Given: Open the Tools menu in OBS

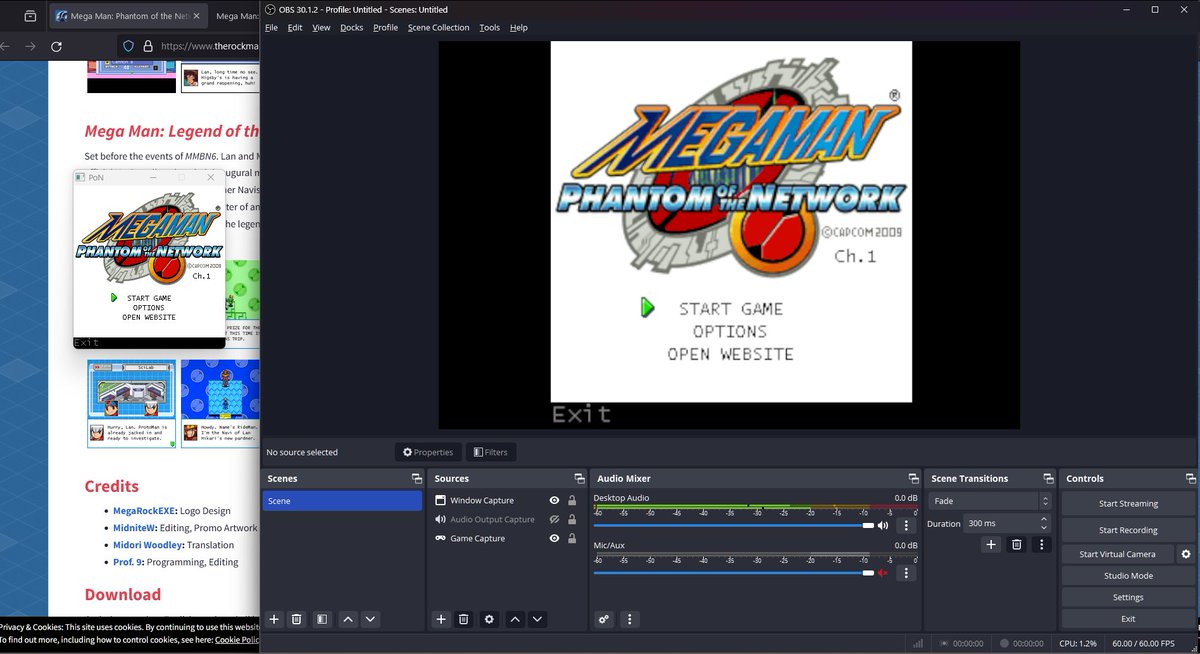Looking at the screenshot, I should (x=489, y=28).
